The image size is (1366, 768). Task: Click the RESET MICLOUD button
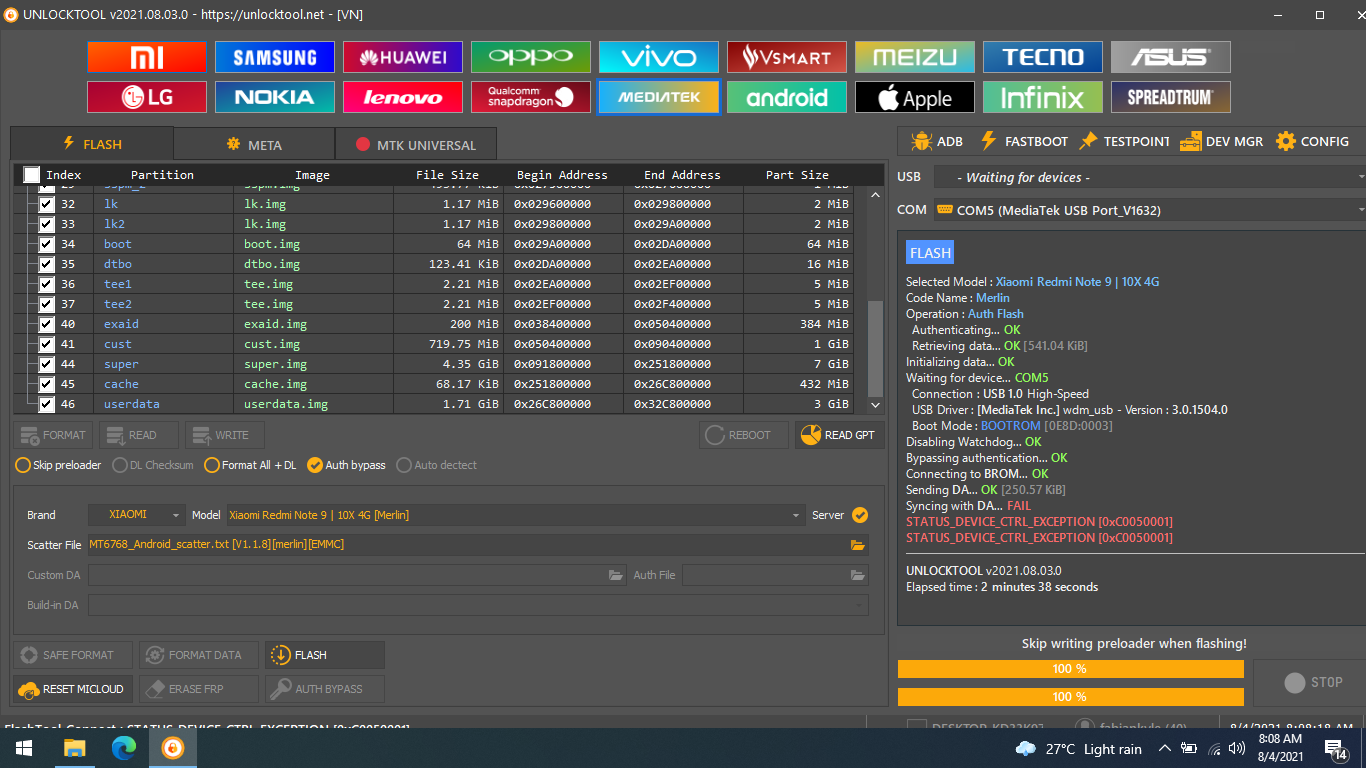click(72, 689)
